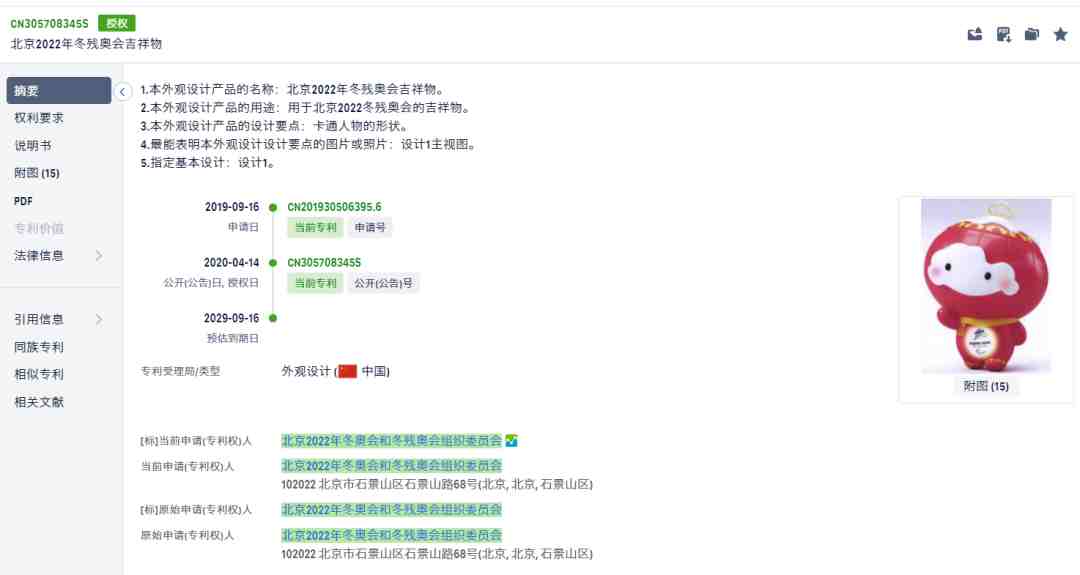Click the 原始申请(专利权)人 name link
The width and height of the screenshot is (1080, 575).
(x=391, y=535)
